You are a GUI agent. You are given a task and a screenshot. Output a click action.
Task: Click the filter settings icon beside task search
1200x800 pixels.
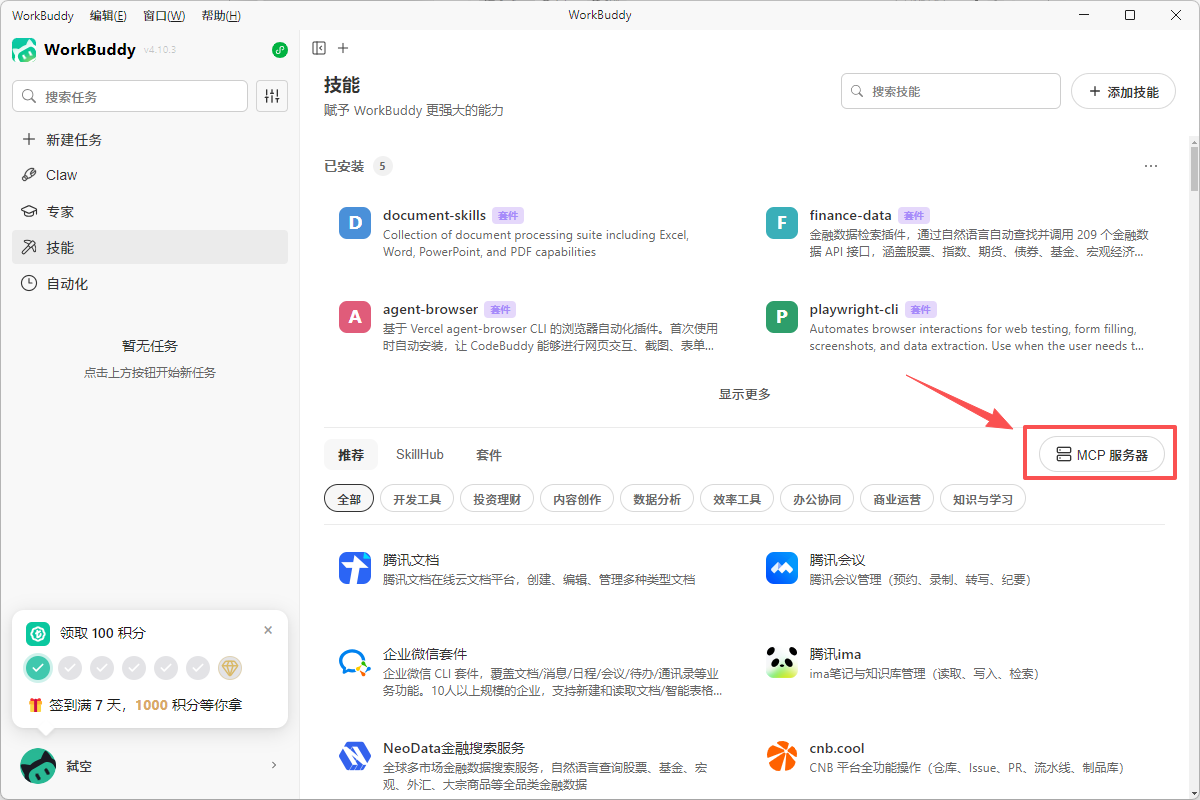click(x=272, y=96)
